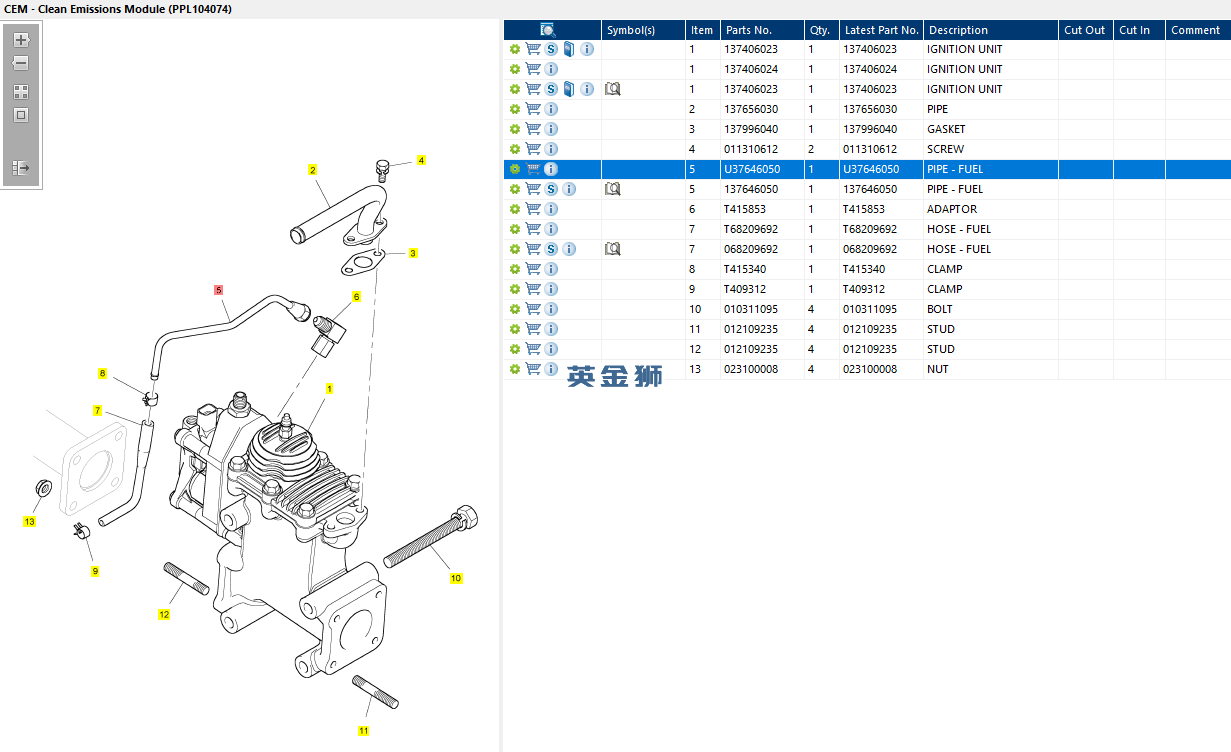This screenshot has height=752, width=1231.
Task: Click the Qty. column header
Action: (x=821, y=30)
